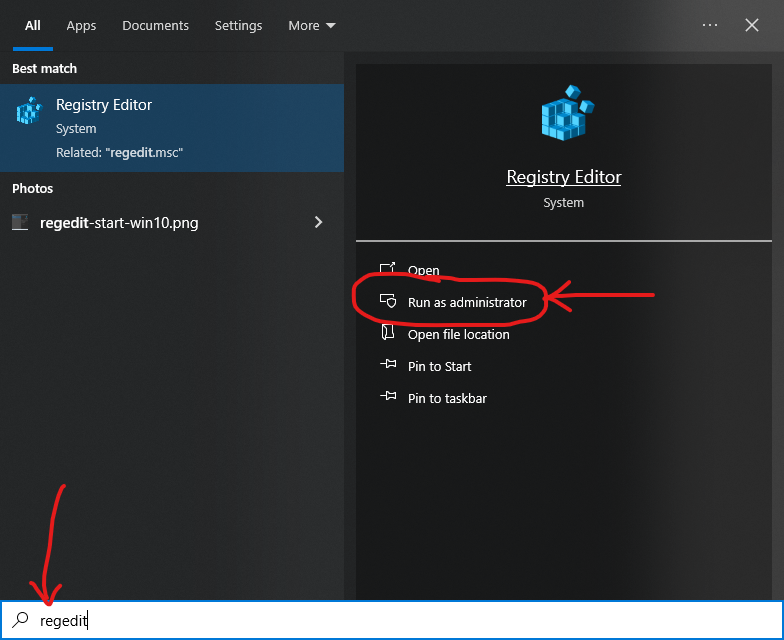Switch to the All tab
Viewport: 784px width, 640px height.
[32, 26]
